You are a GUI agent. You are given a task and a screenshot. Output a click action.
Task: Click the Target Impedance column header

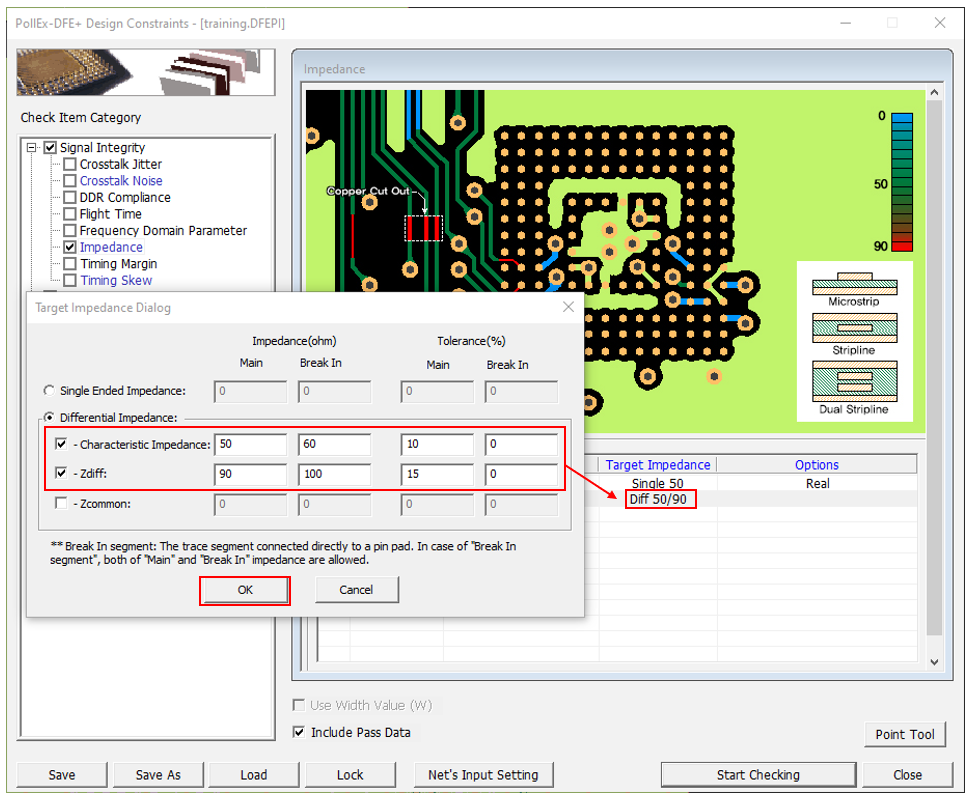[x=658, y=464]
